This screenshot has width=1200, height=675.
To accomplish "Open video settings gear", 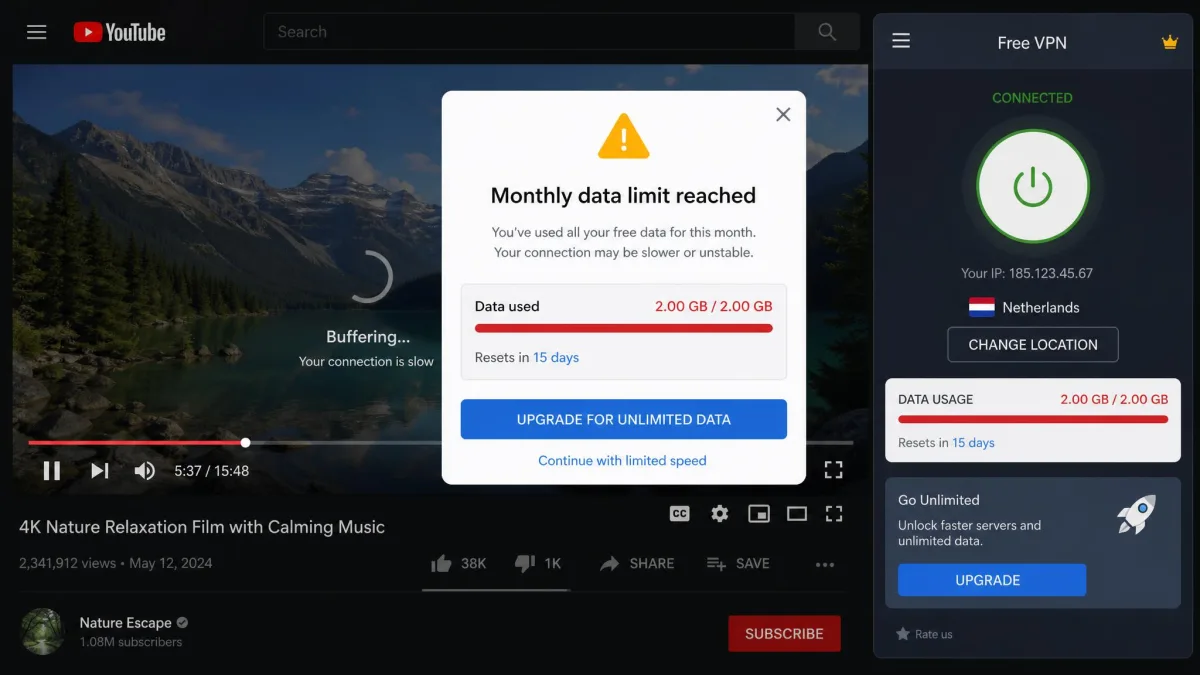I will tap(719, 513).
